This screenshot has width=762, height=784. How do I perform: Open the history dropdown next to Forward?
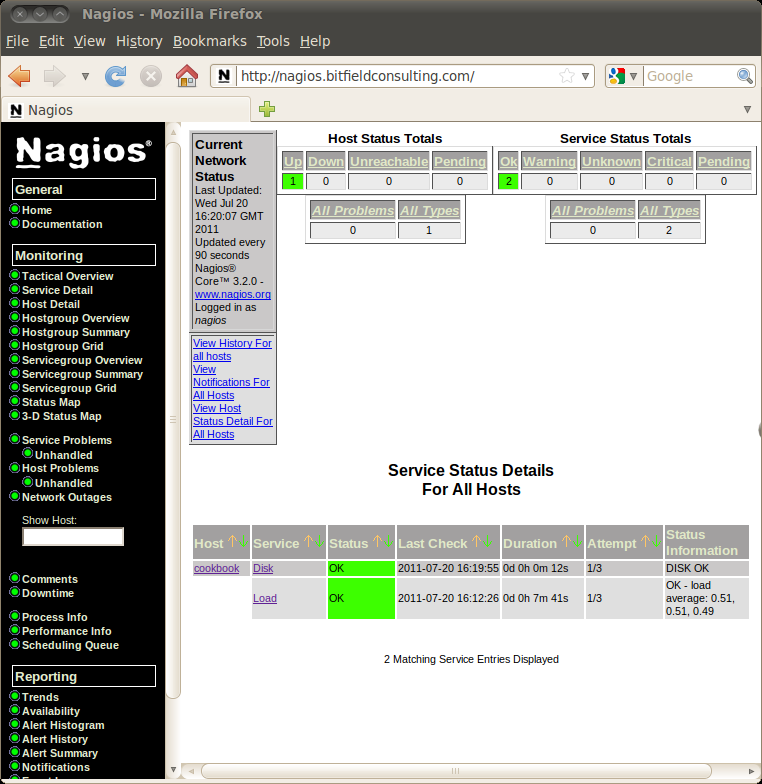(85, 76)
